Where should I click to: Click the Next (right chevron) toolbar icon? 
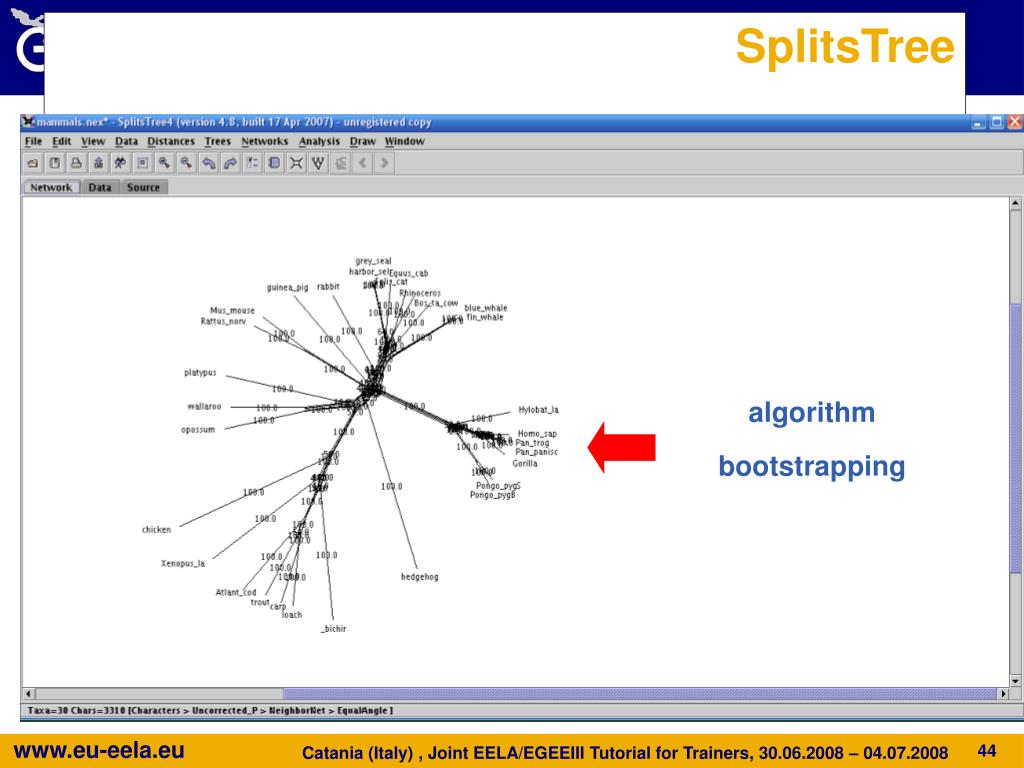[385, 163]
